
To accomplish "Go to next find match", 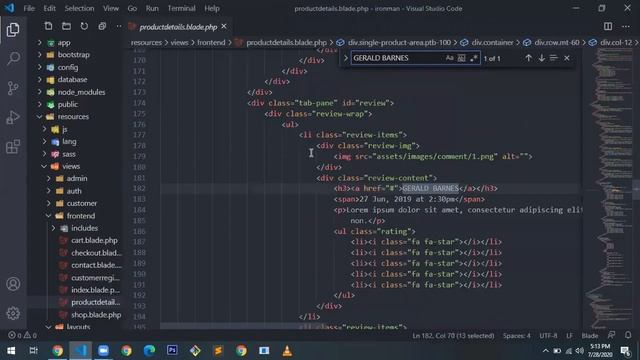I will pos(542,58).
